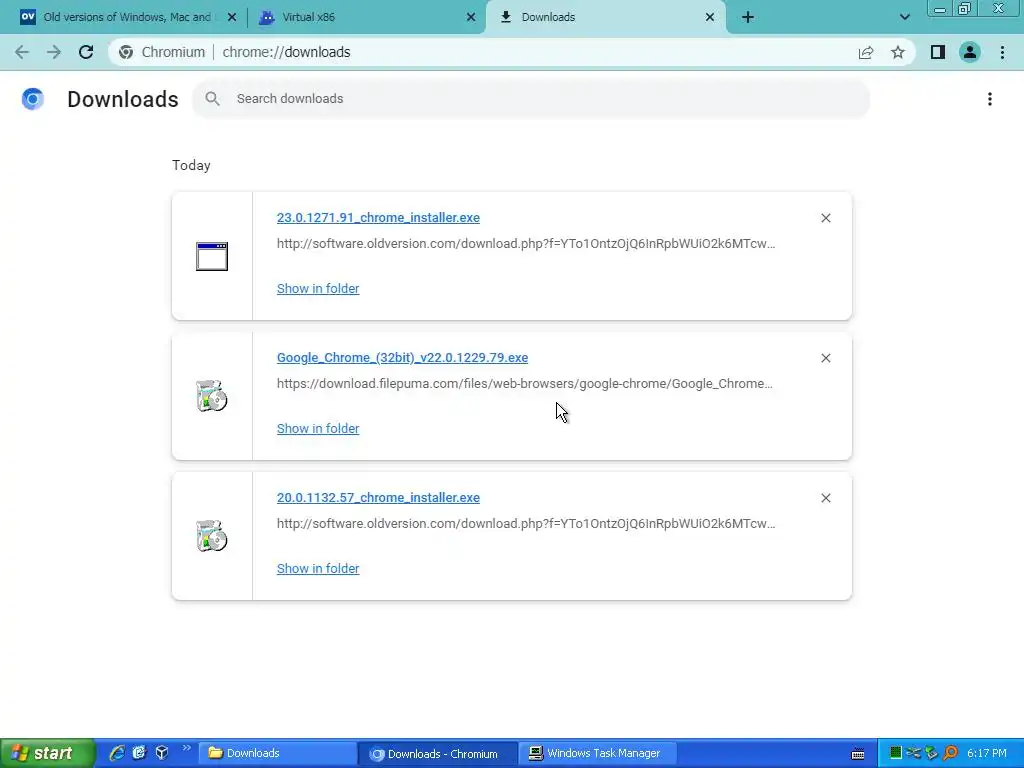Click the green CPU usage tray icon
This screenshot has width=1024, height=768.
[896, 753]
